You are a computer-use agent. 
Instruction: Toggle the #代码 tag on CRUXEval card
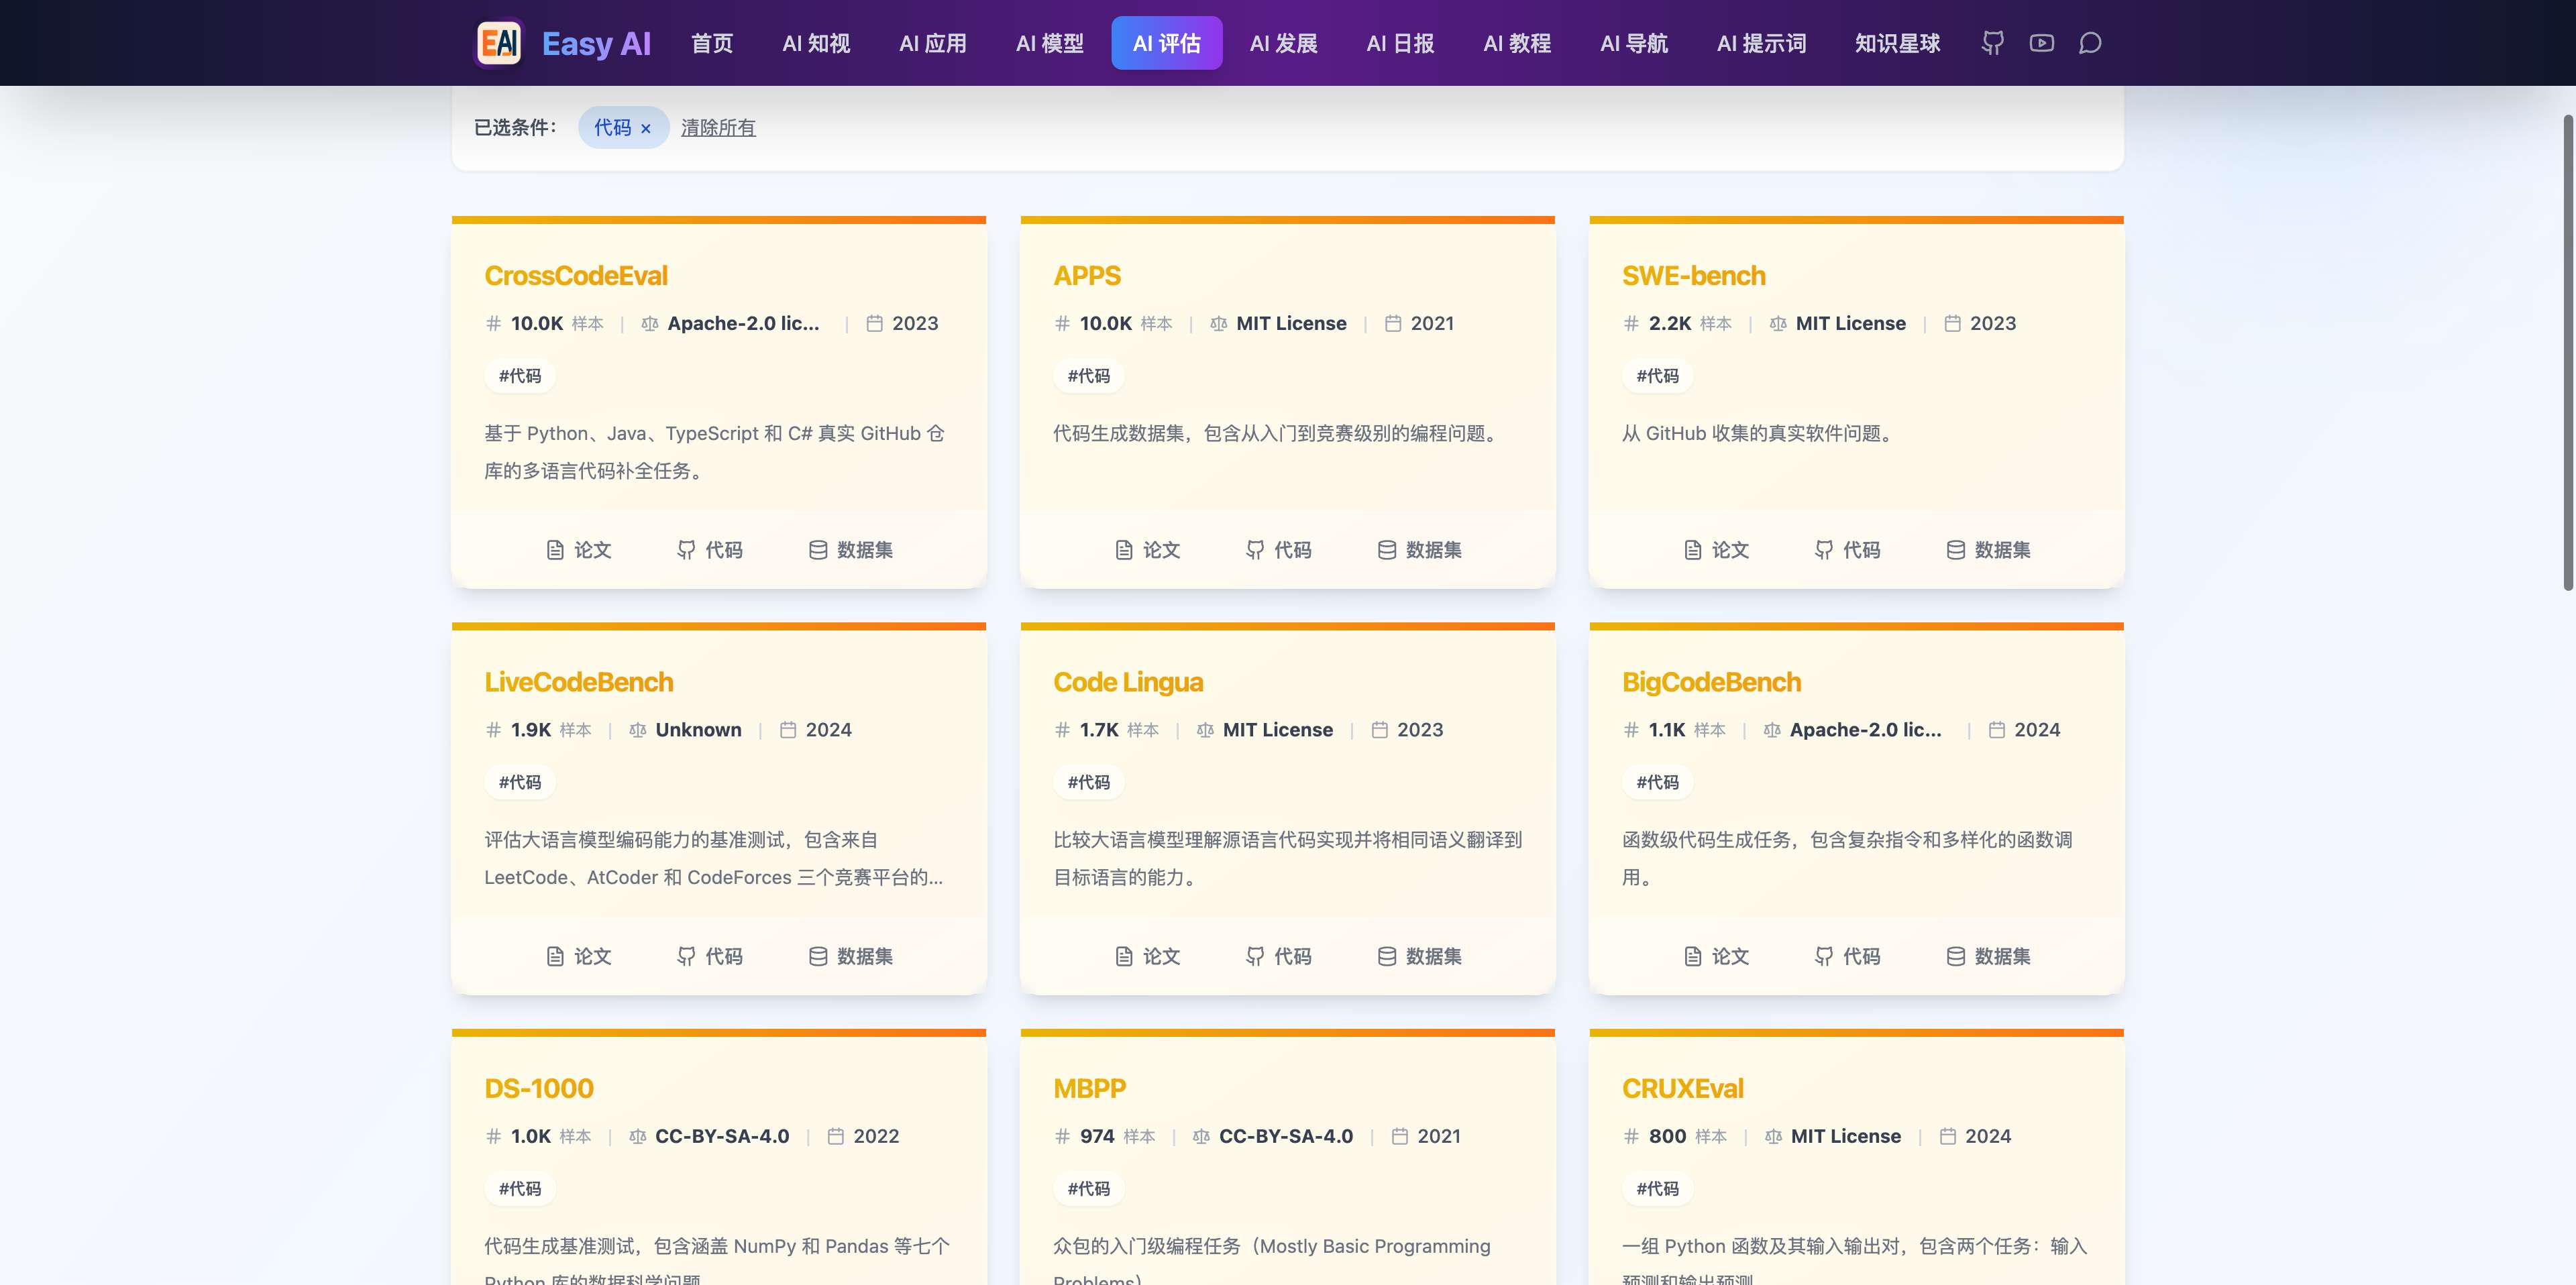point(1658,1188)
